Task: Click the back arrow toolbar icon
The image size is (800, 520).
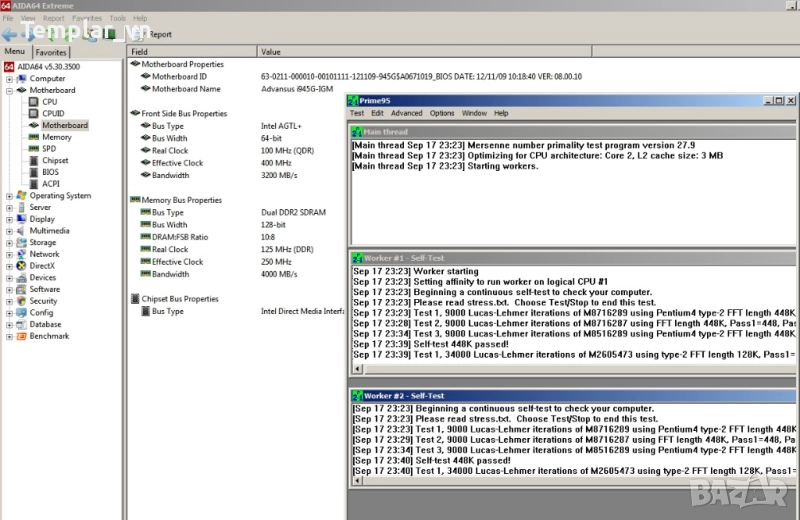Action: pyautogui.click(x=9, y=34)
